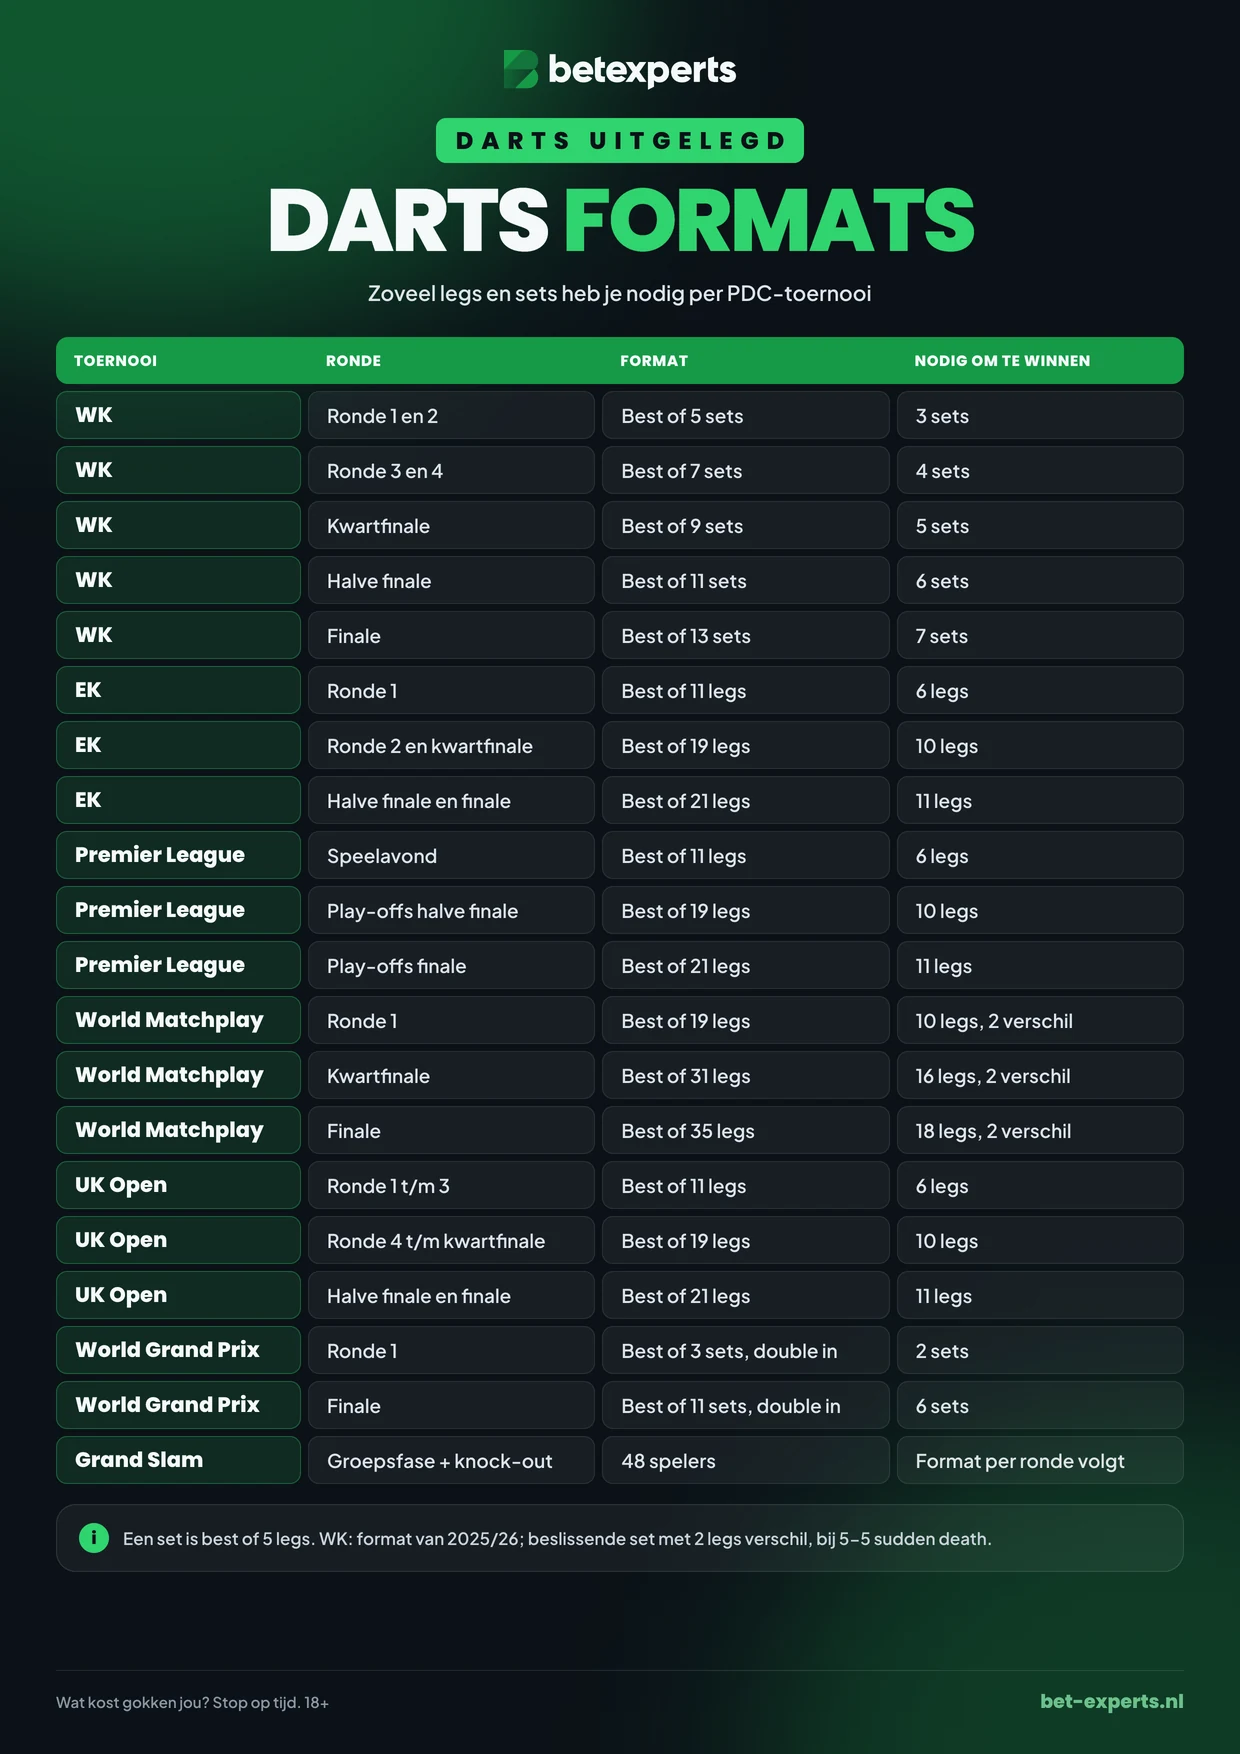Select the '4 sets' cell
This screenshot has width=1240, height=1754.
tap(1040, 470)
